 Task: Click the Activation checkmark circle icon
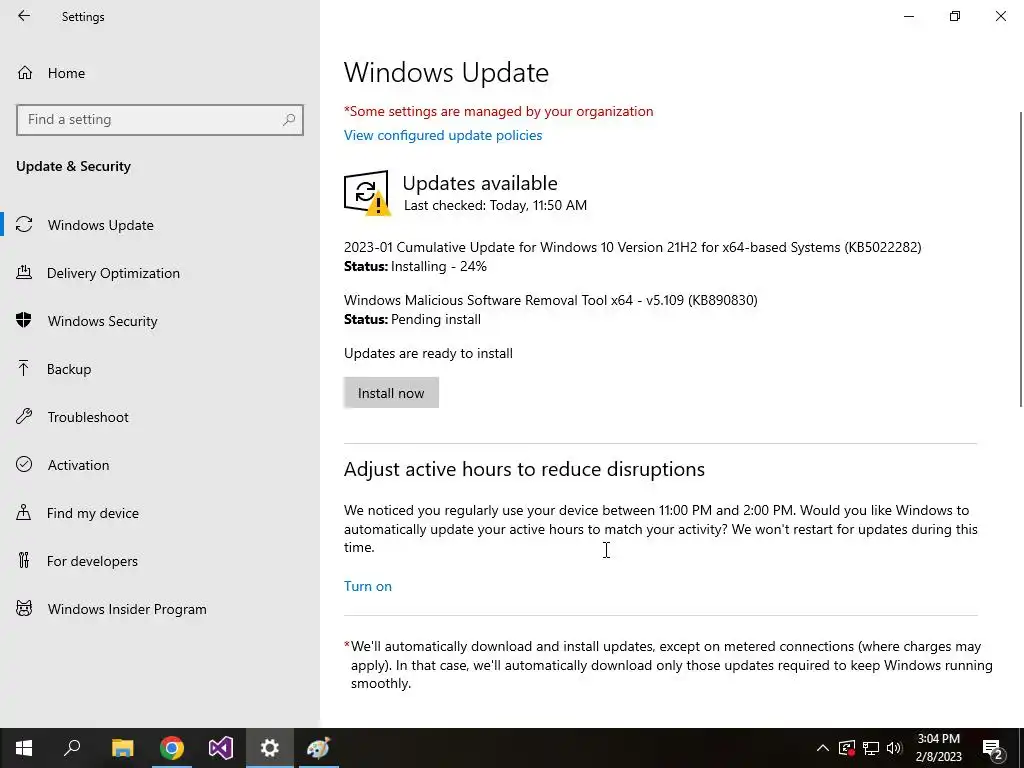pyautogui.click(x=24, y=464)
